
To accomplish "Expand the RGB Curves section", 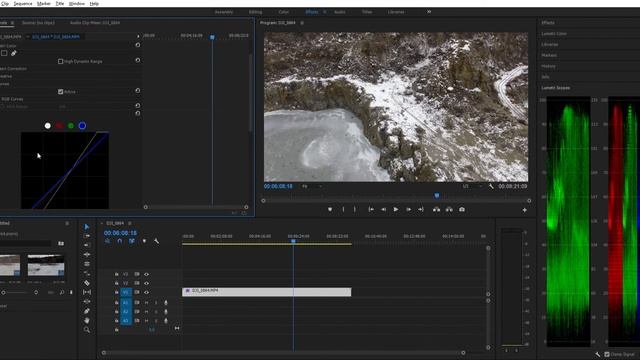I will tap(12, 99).
